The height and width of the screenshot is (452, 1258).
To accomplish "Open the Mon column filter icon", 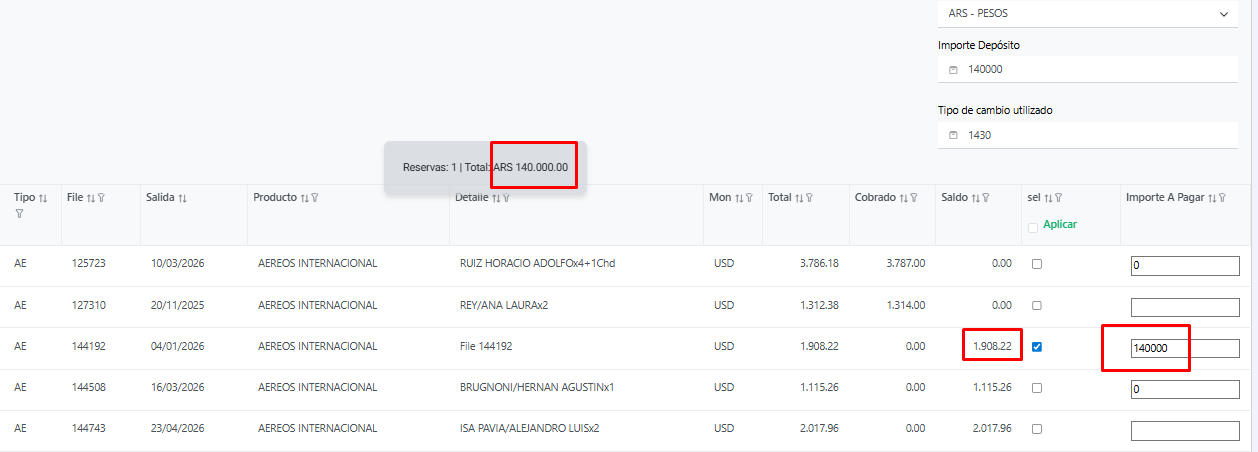I will [749, 198].
